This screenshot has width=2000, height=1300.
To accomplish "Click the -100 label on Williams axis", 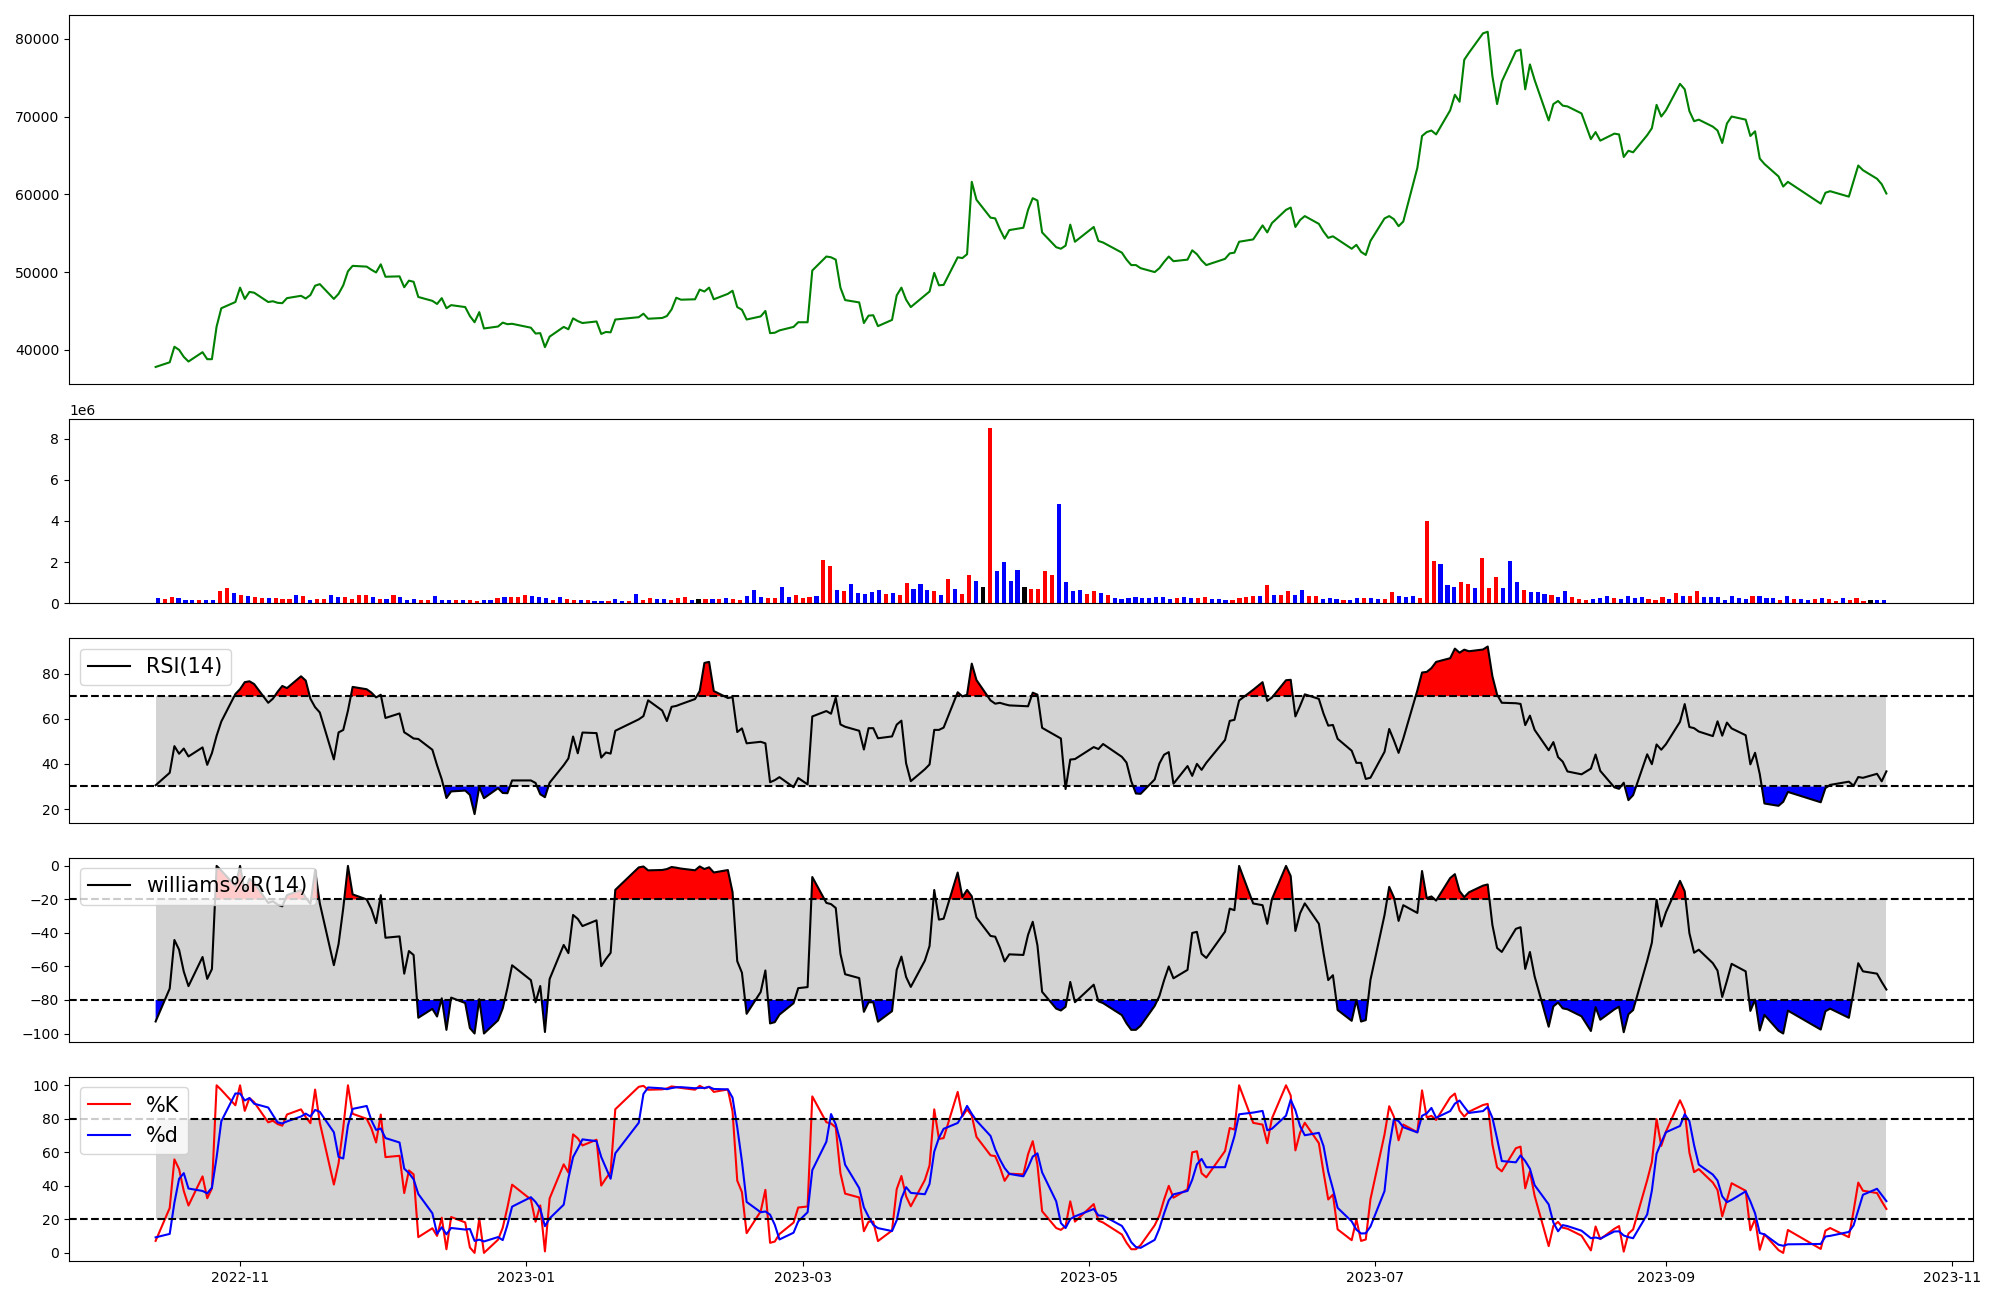I will click(42, 1034).
